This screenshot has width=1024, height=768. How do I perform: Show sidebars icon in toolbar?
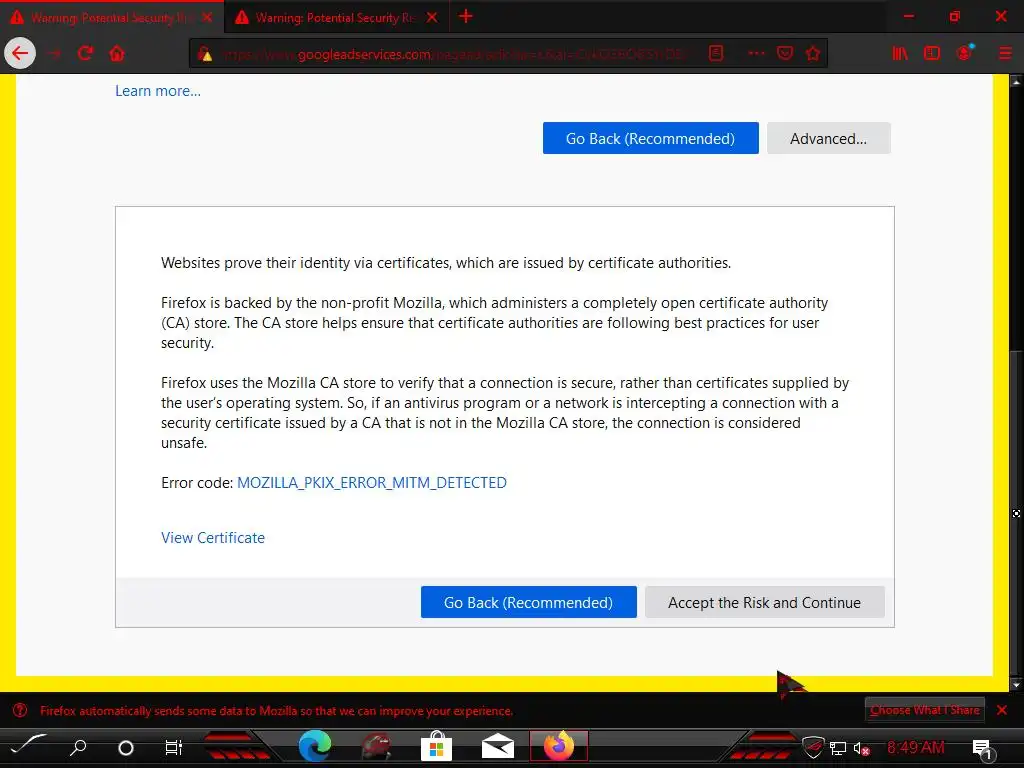(932, 54)
